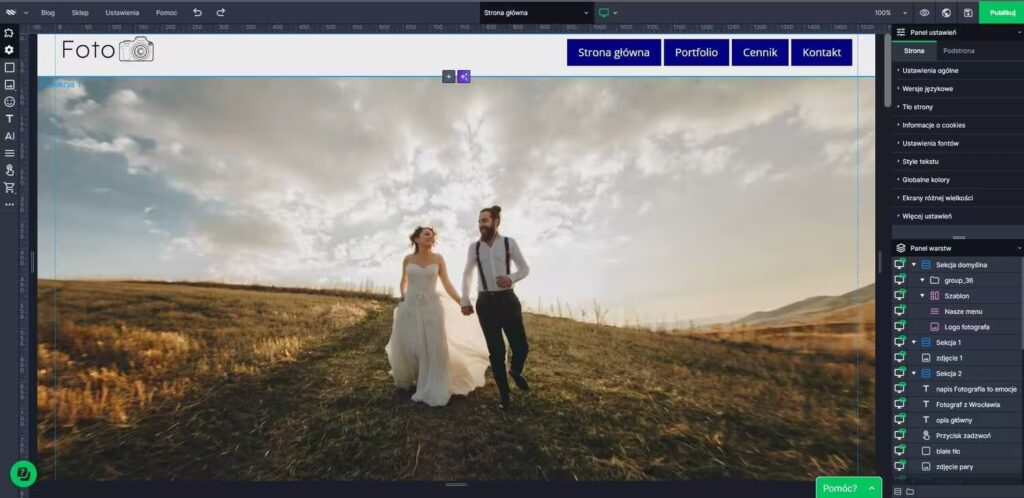
Task: Click the Kontakt navigation button on canvas
Action: pyautogui.click(x=822, y=52)
